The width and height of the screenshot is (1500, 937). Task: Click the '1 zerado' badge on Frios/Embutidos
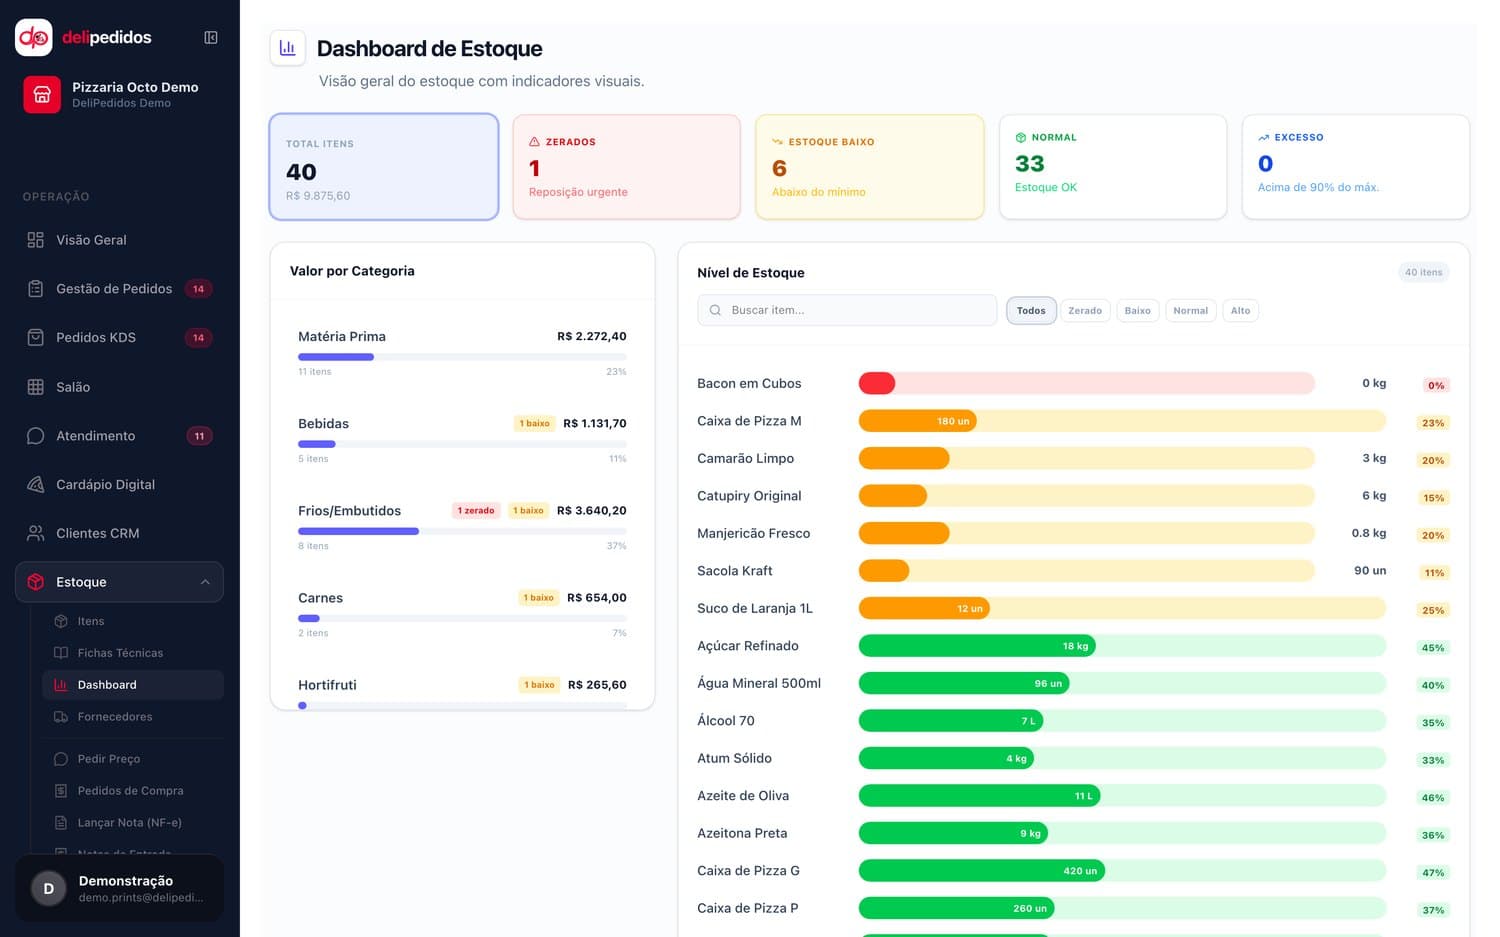(x=476, y=511)
